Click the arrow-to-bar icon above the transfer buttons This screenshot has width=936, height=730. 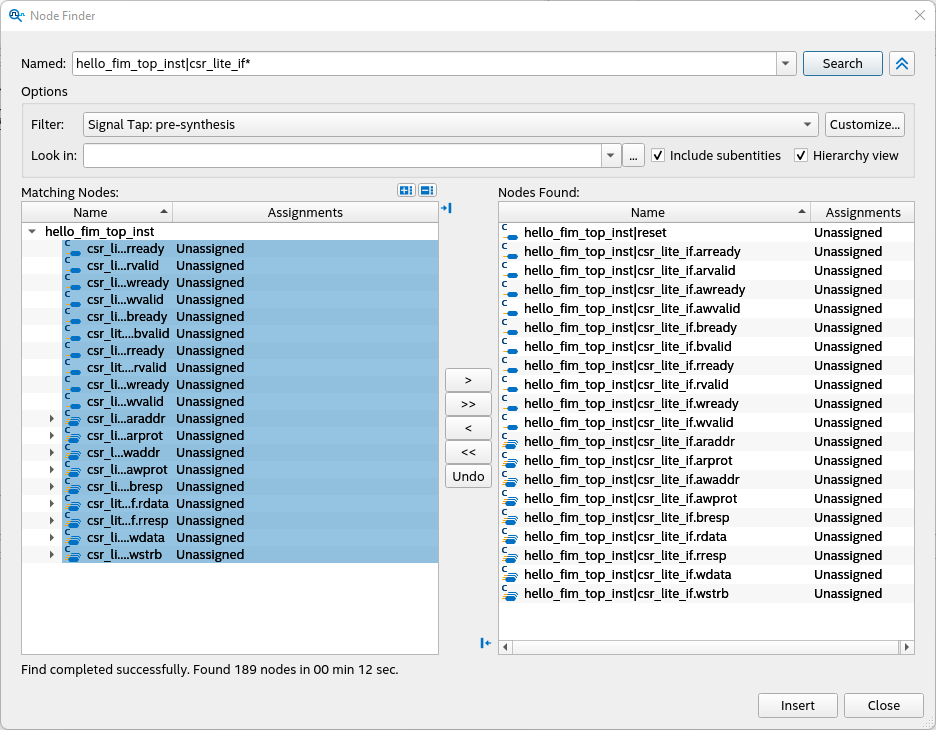pyautogui.click(x=446, y=208)
